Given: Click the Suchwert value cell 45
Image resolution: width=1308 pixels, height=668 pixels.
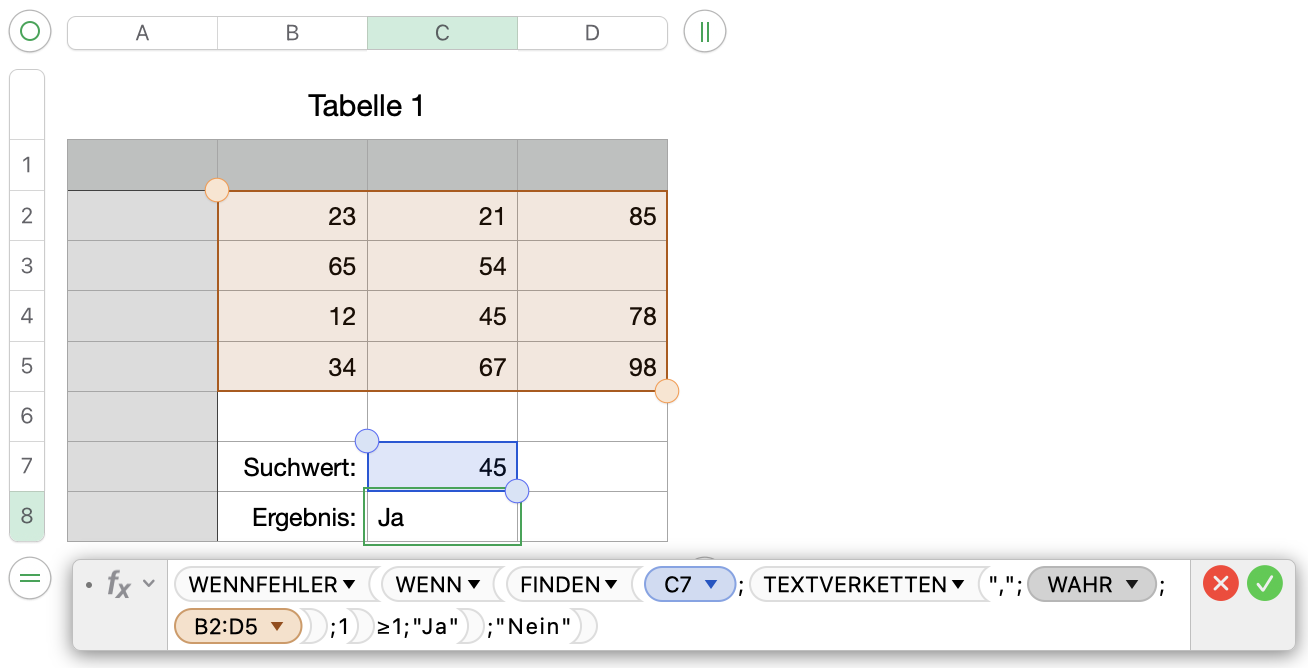Looking at the screenshot, I should point(442,467).
